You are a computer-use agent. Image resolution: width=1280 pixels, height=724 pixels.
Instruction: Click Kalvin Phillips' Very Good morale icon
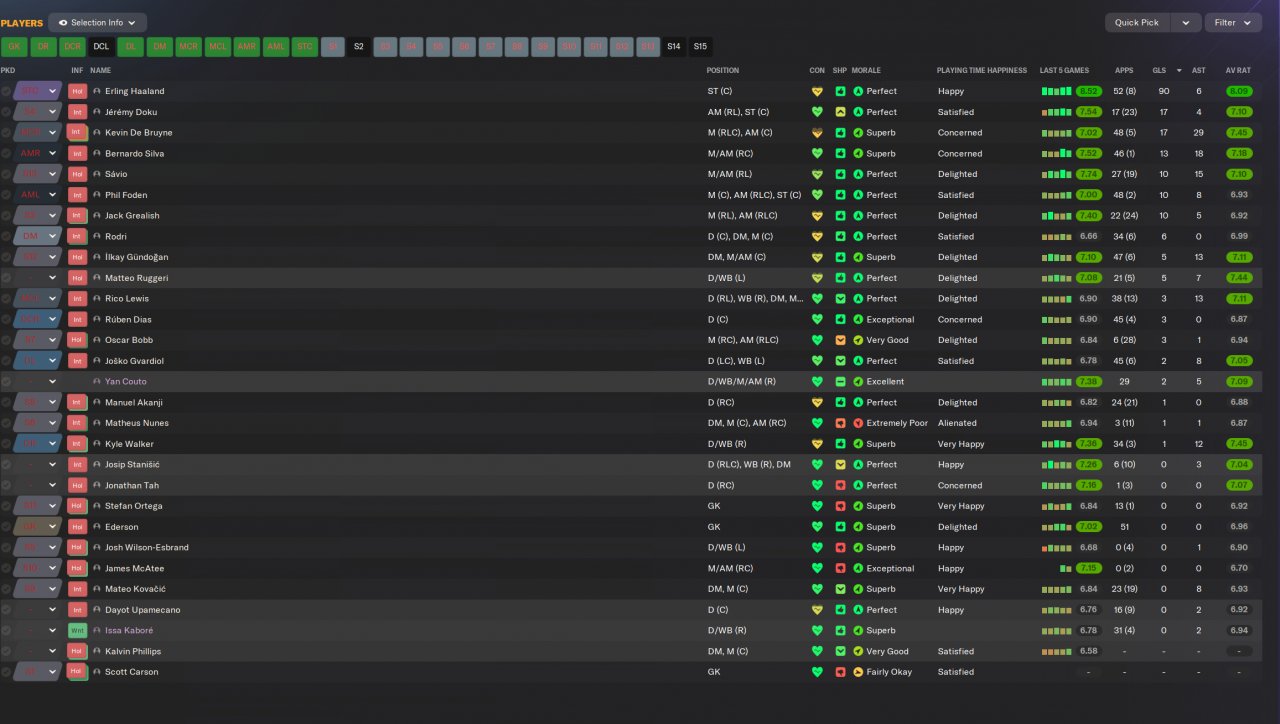pyautogui.click(x=858, y=651)
